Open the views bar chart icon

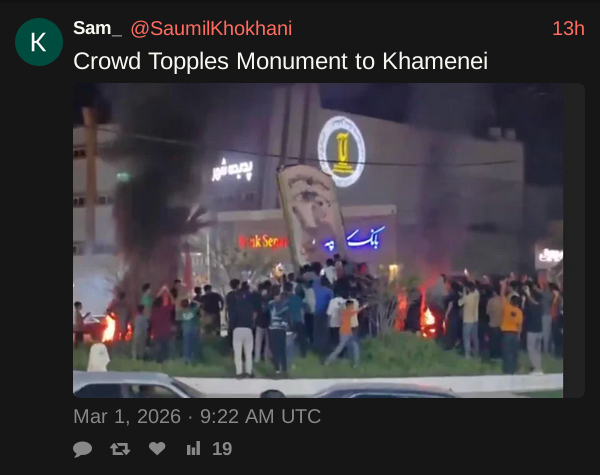tap(193, 449)
